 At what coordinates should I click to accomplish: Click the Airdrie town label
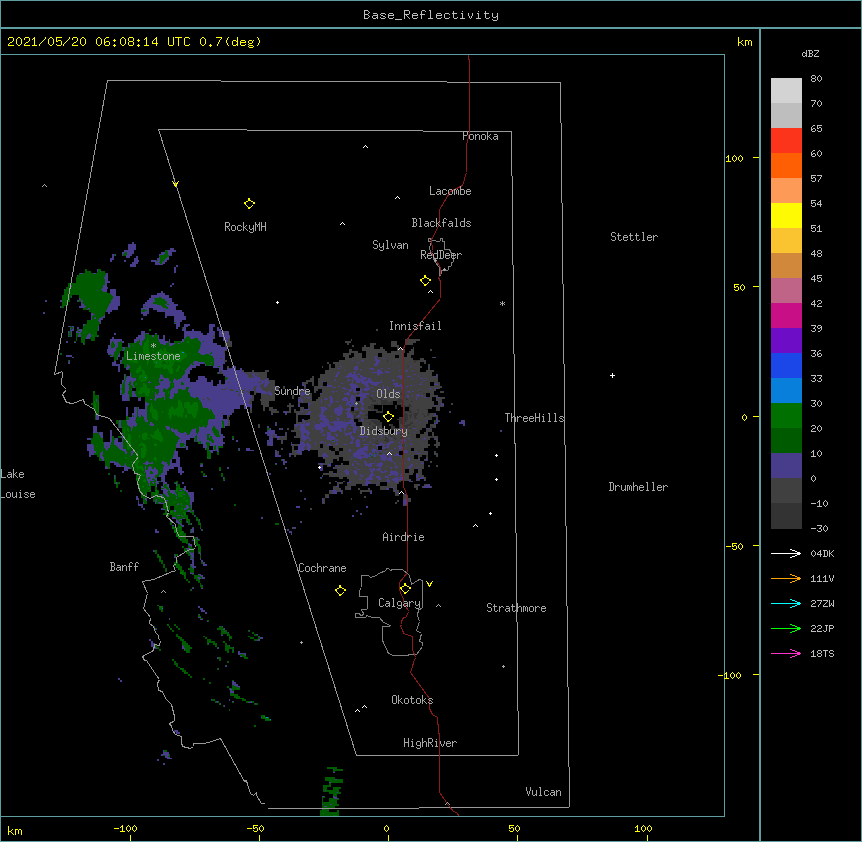click(x=403, y=537)
